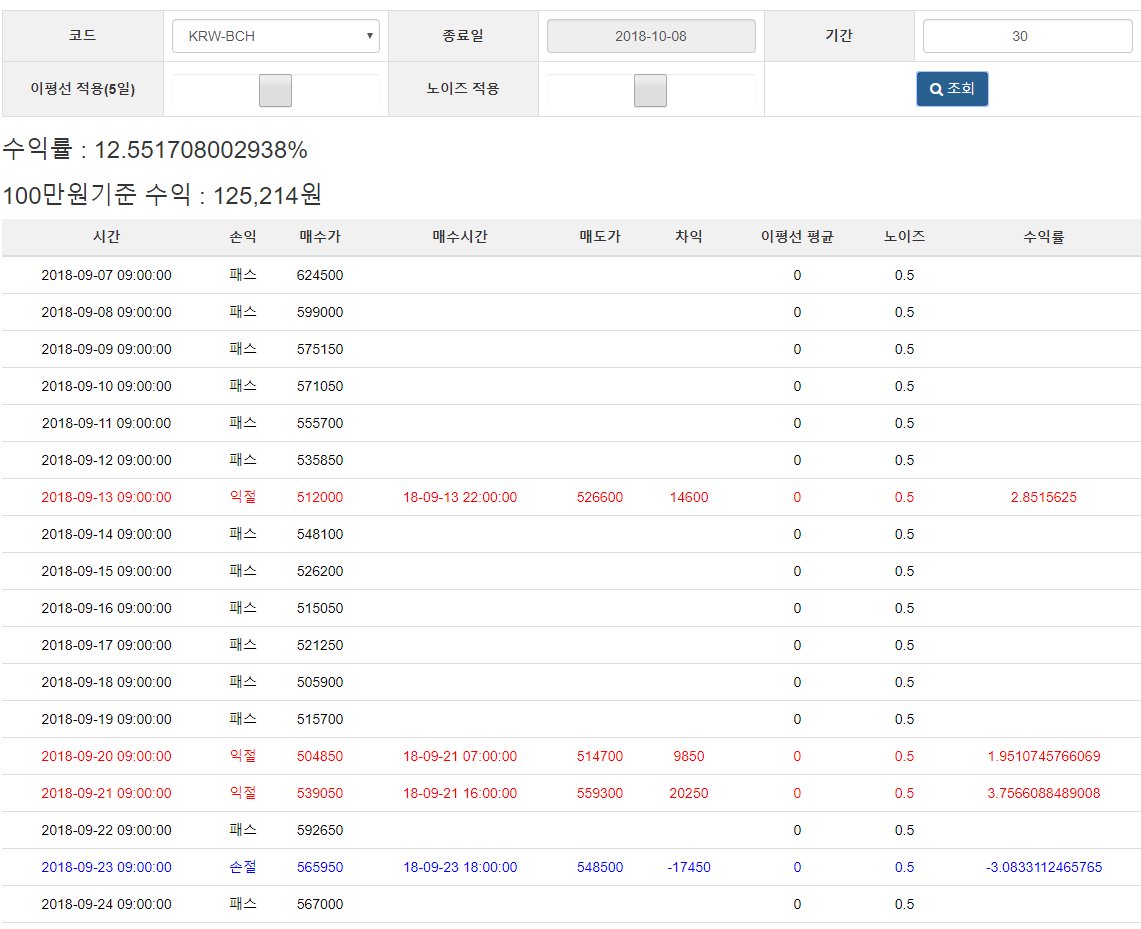Select the 2018-09-15 09:00:00 time cell
This screenshot has height=929, width=1141.
(106, 571)
